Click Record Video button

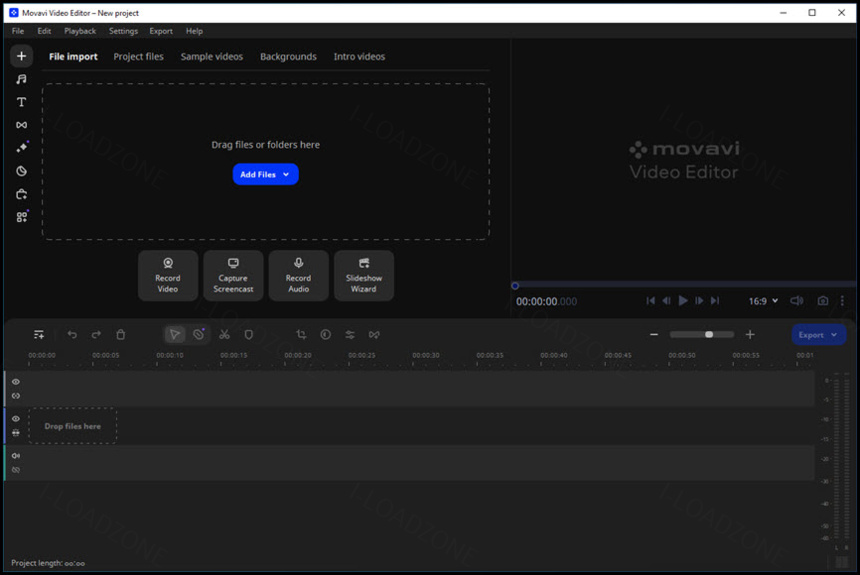pos(168,275)
